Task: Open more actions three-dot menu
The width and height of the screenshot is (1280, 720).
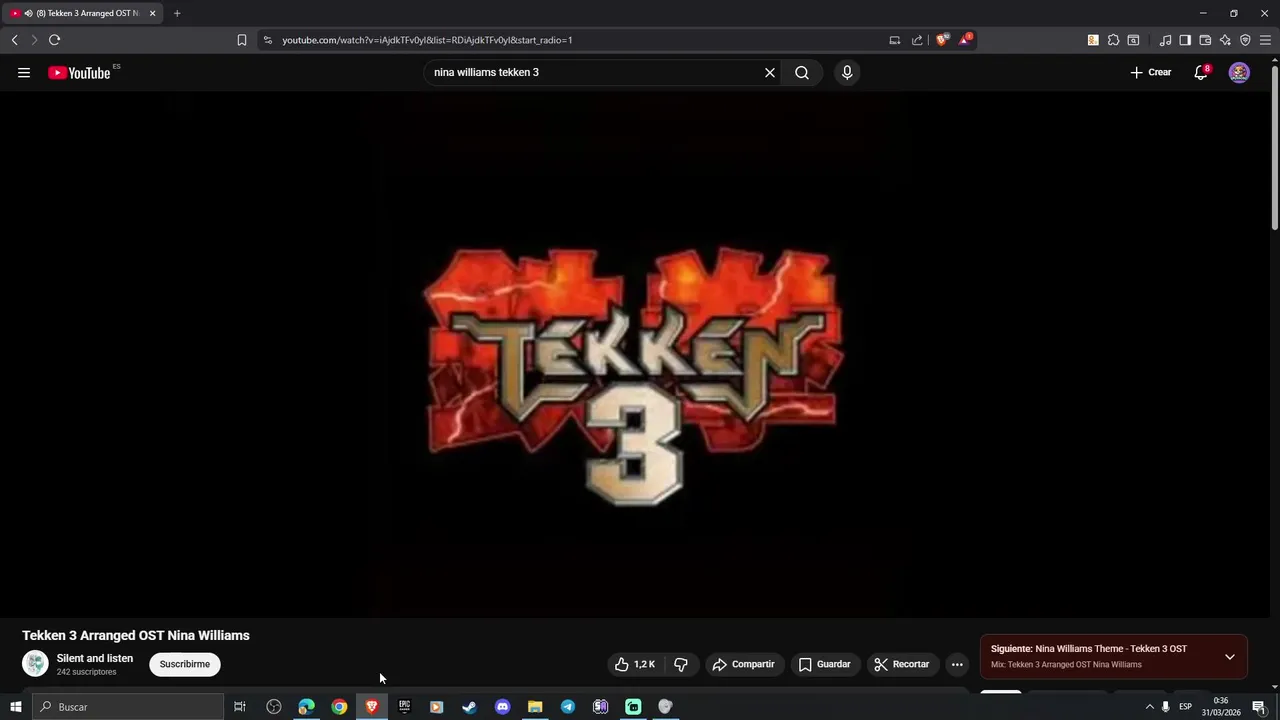Action: (957, 664)
